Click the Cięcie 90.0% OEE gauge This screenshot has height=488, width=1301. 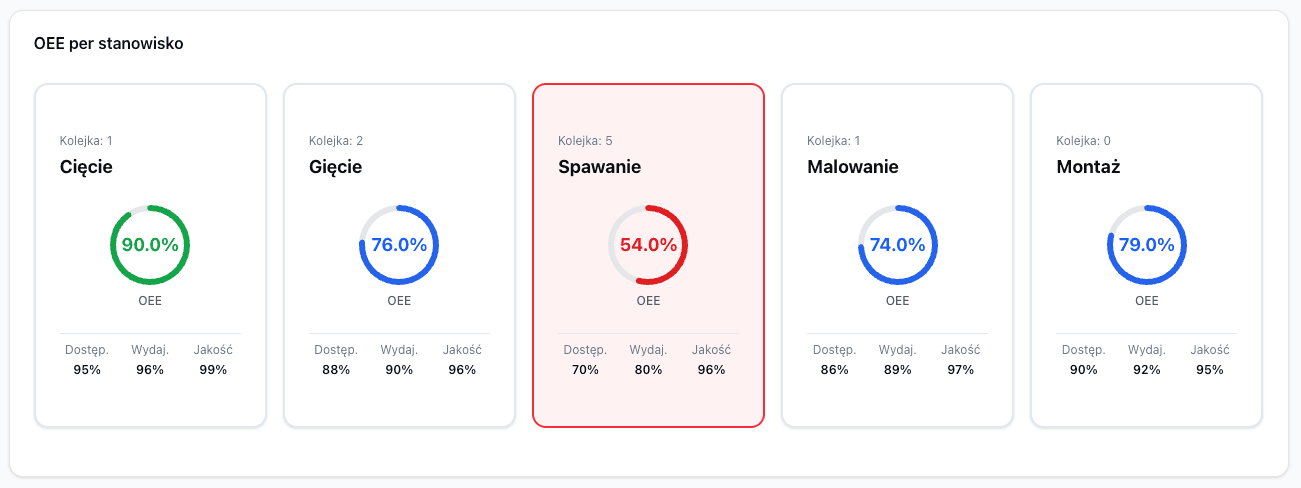150,245
